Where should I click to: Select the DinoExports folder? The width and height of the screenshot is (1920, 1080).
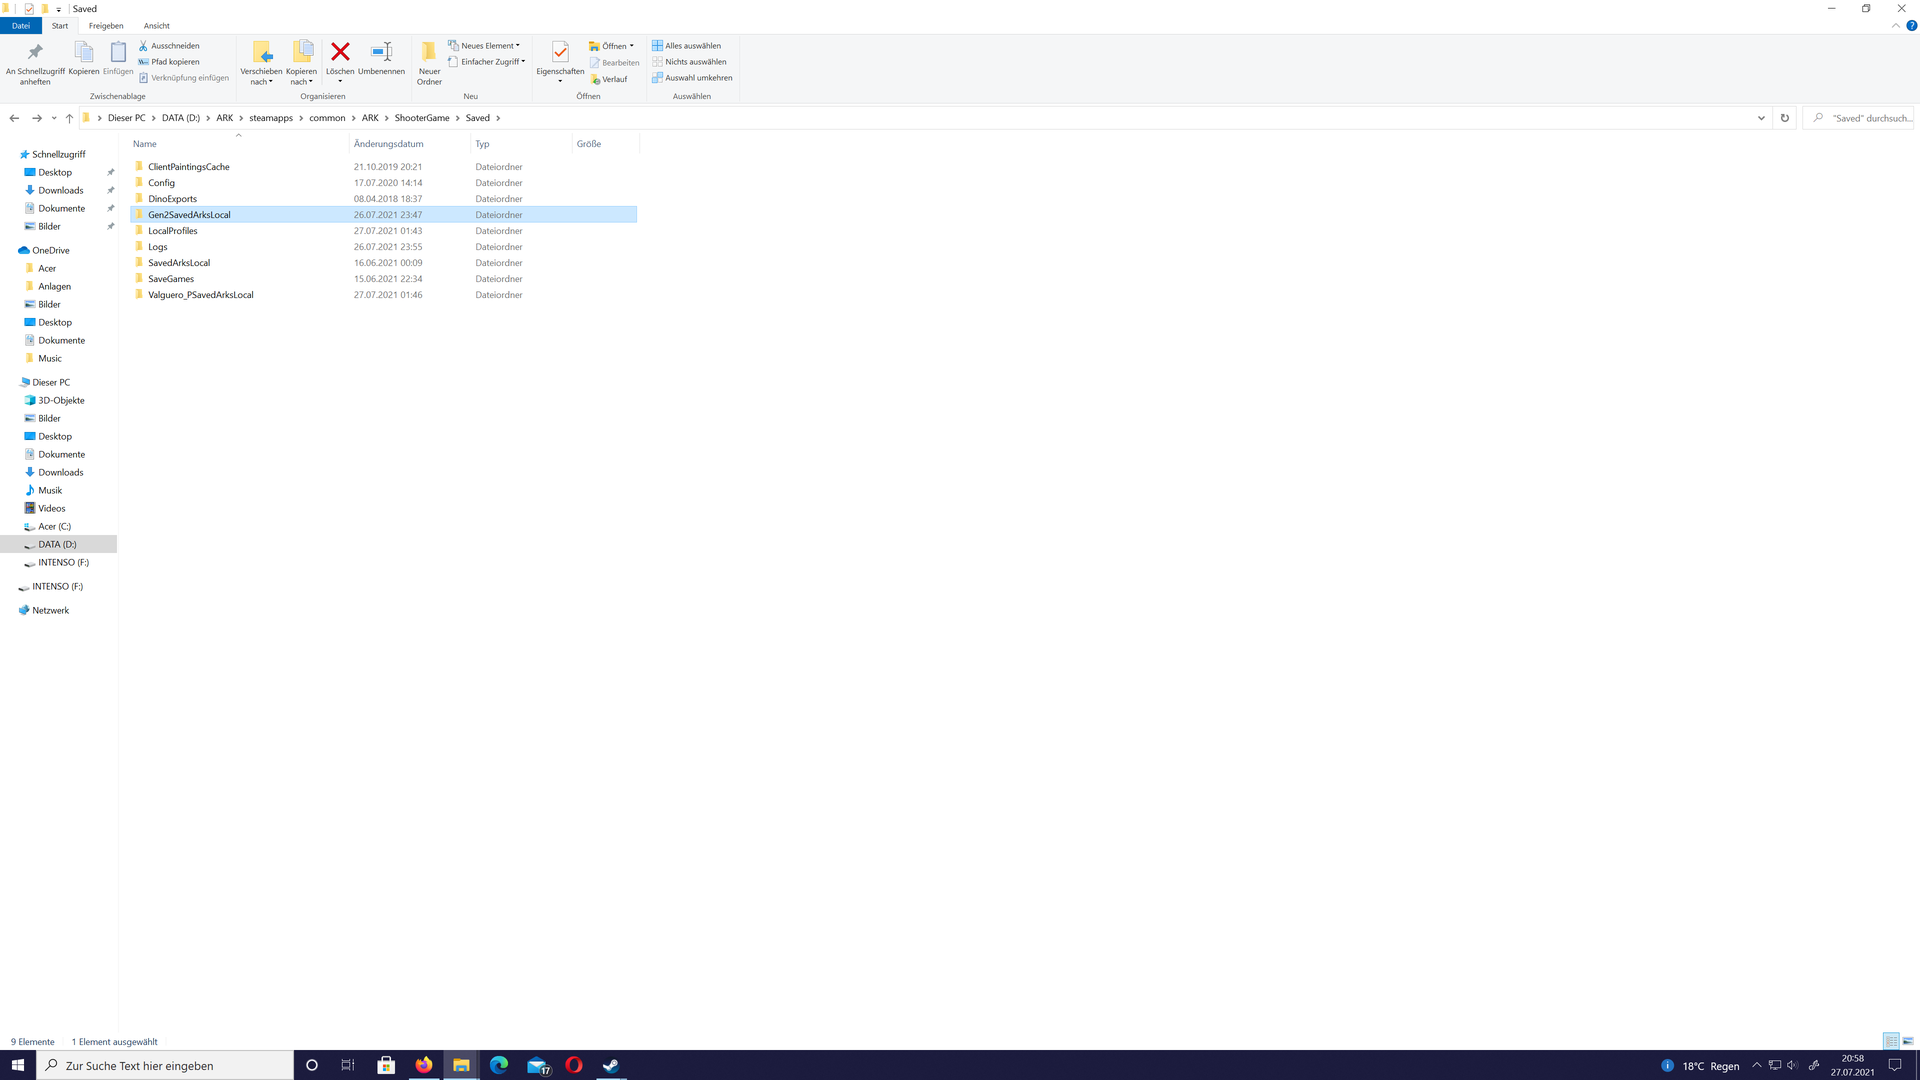tap(383, 199)
